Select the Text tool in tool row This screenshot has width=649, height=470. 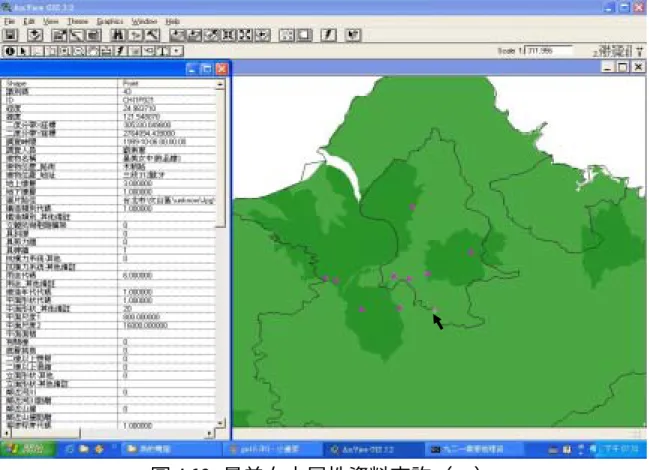[162, 51]
